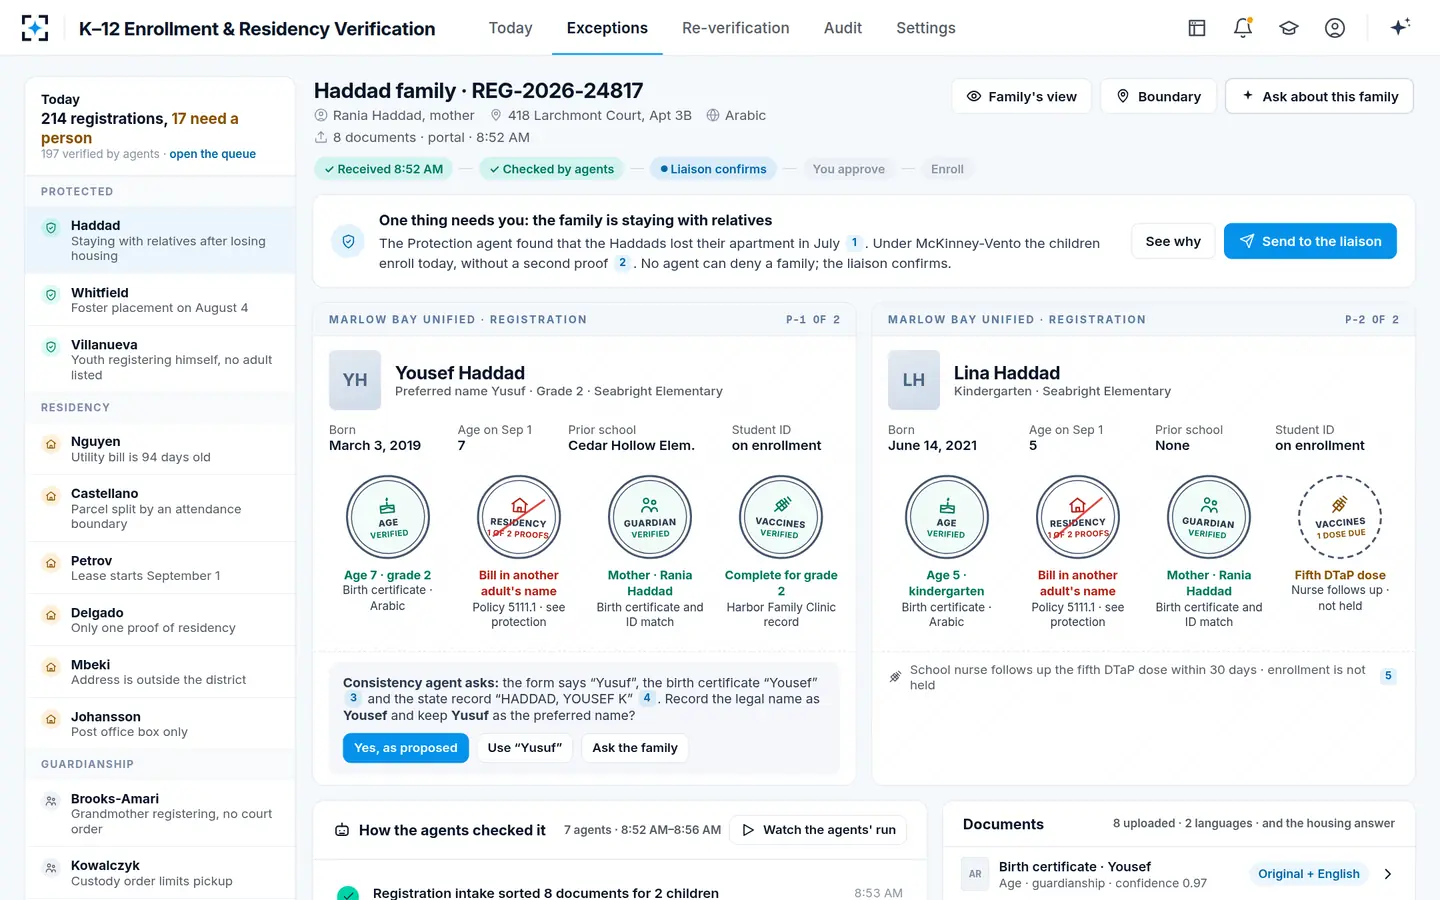Click Yousef's Guardian Verified badge
The width and height of the screenshot is (1440, 900).
coord(650,517)
